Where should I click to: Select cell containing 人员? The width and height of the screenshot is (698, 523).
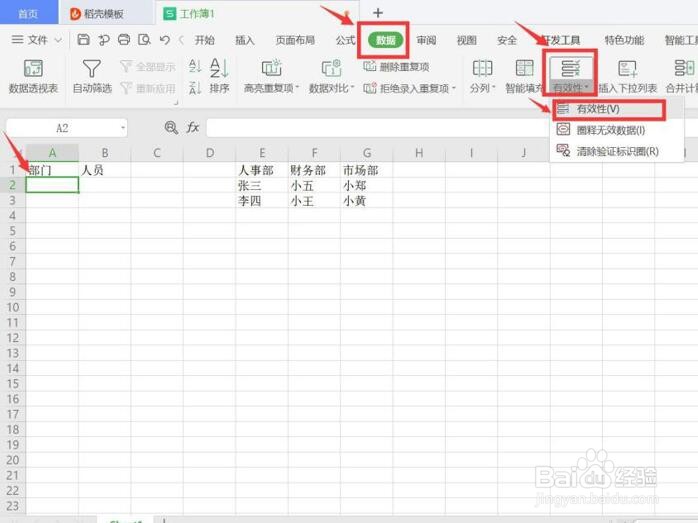[x=105, y=170]
